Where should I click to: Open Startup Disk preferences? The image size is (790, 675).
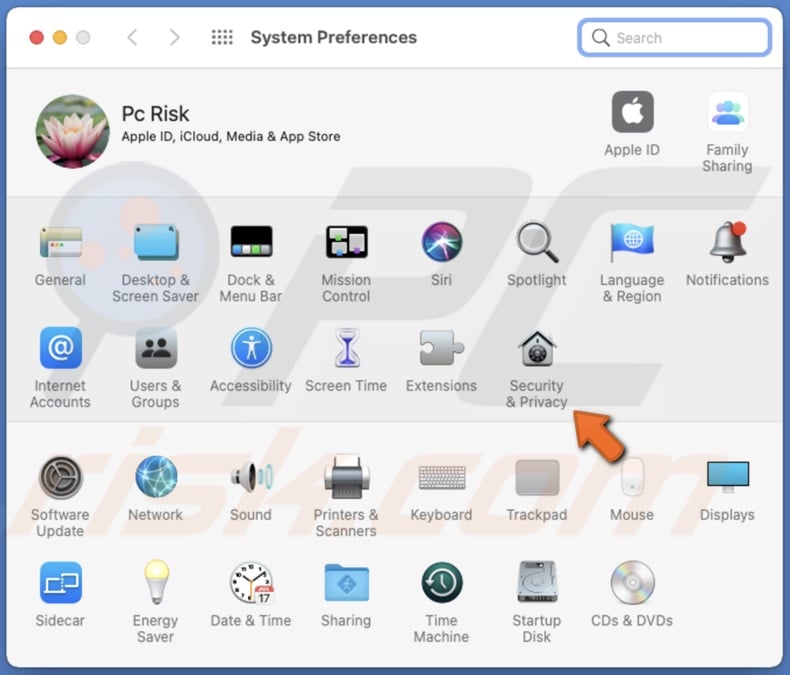coord(536,585)
